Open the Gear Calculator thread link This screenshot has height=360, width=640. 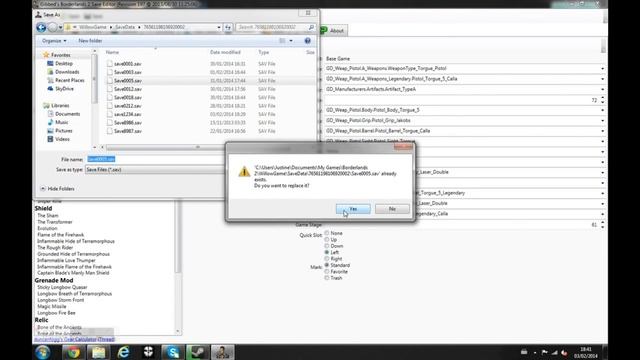[74, 339]
